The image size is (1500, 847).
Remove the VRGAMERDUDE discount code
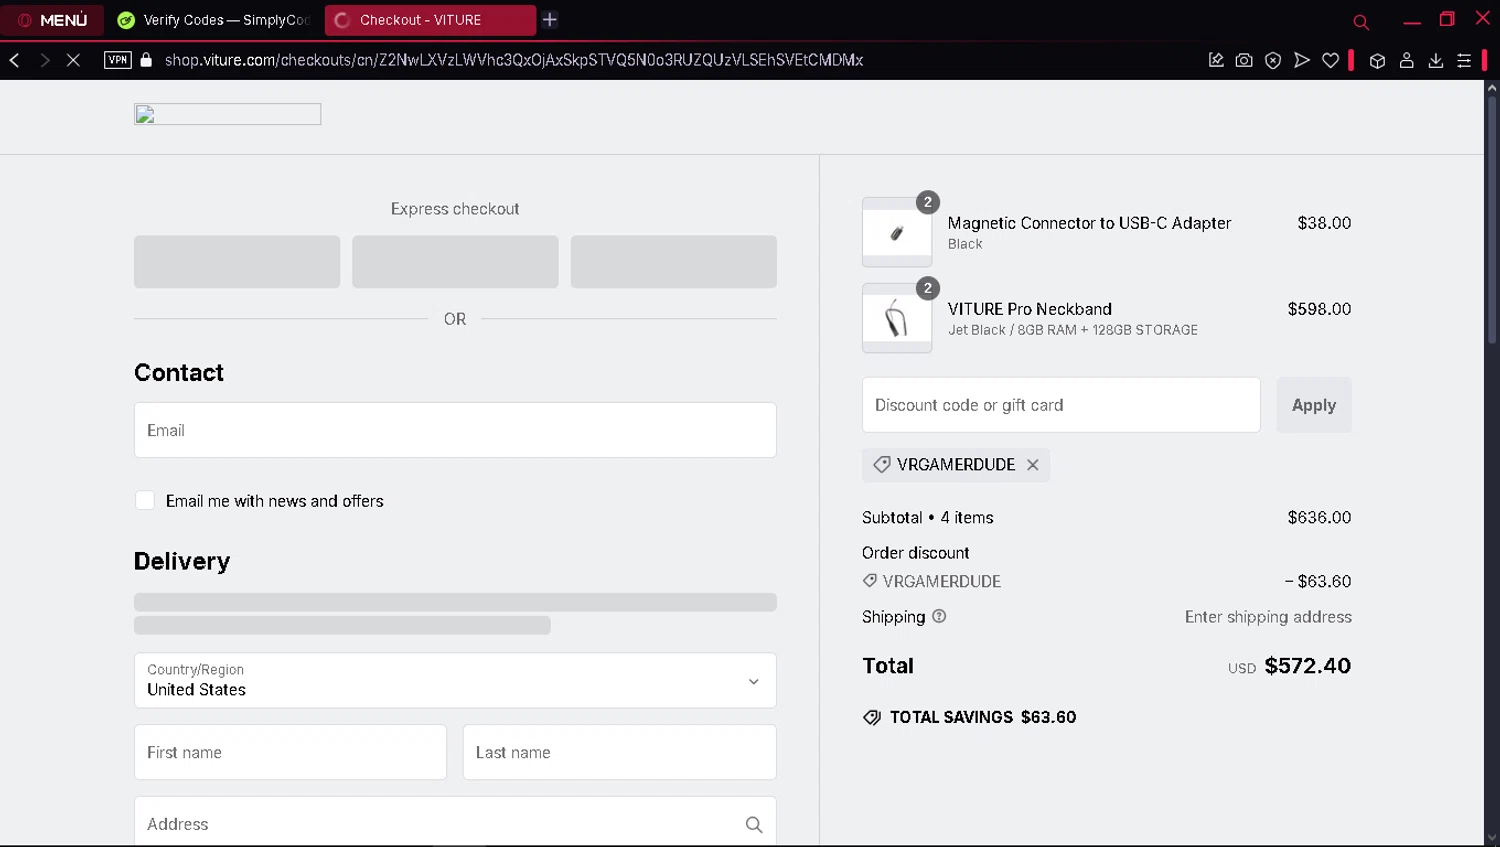pos(1033,465)
